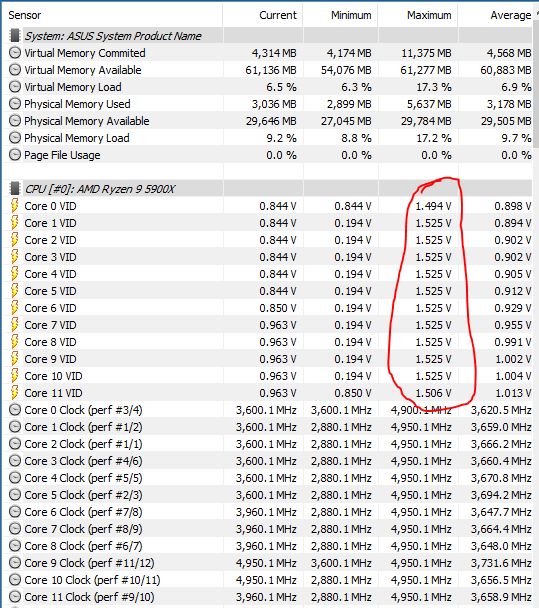539x608 pixels.
Task: Click the clock icon beside Virtual Memory Commited
Action: 15,53
